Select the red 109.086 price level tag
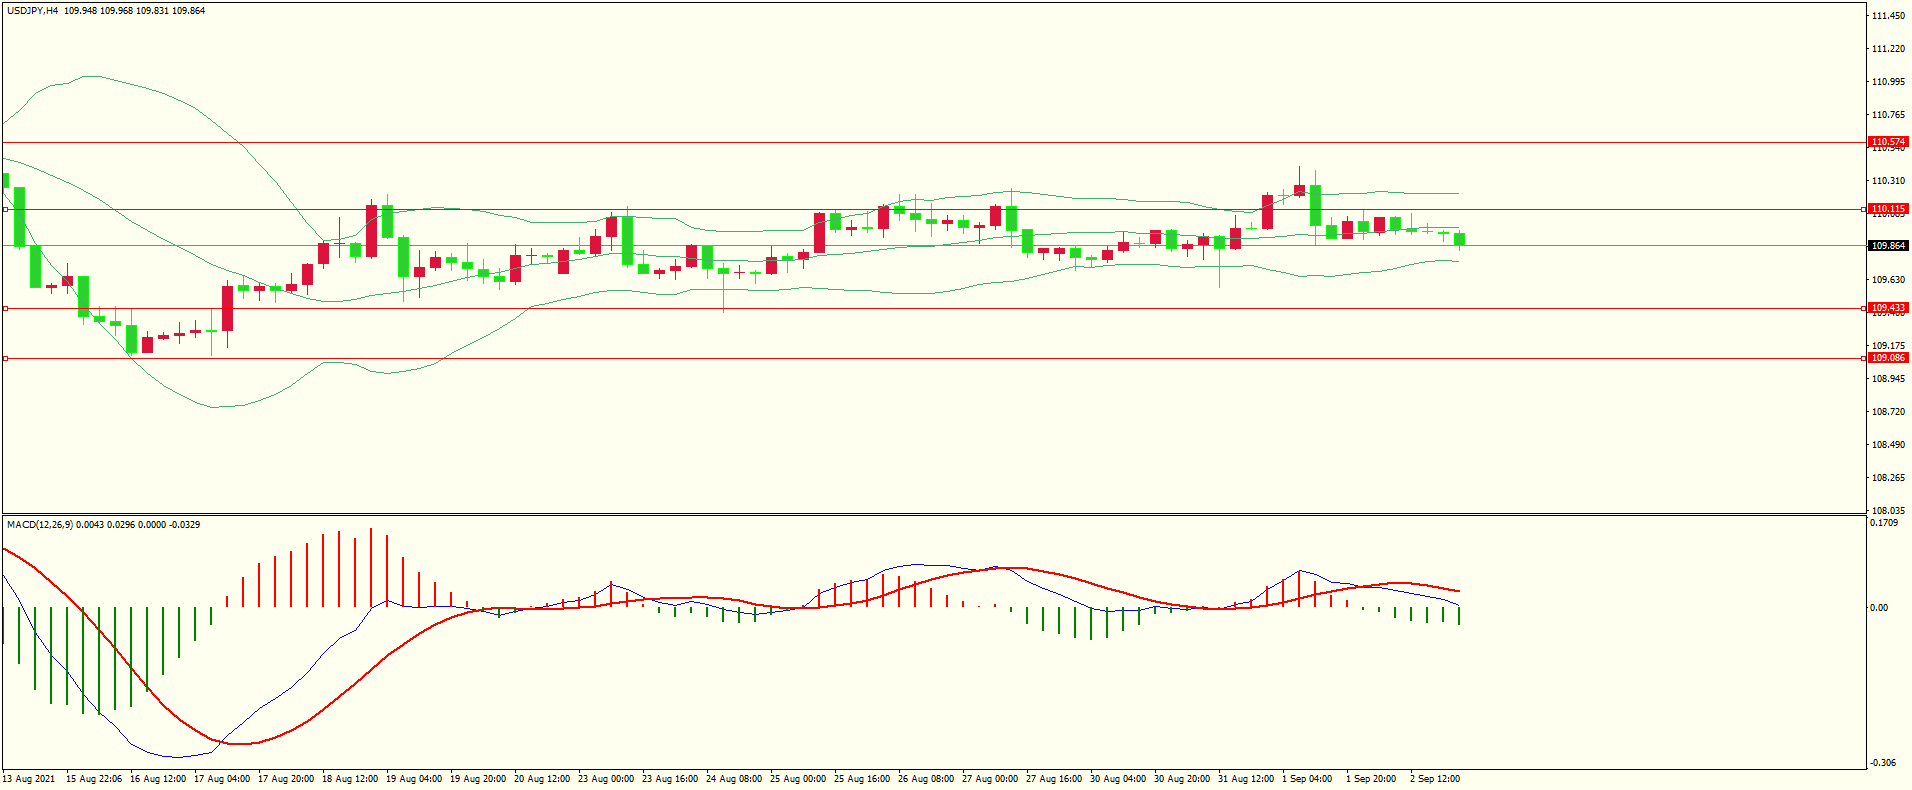The height and width of the screenshot is (790, 1912). [x=1888, y=358]
